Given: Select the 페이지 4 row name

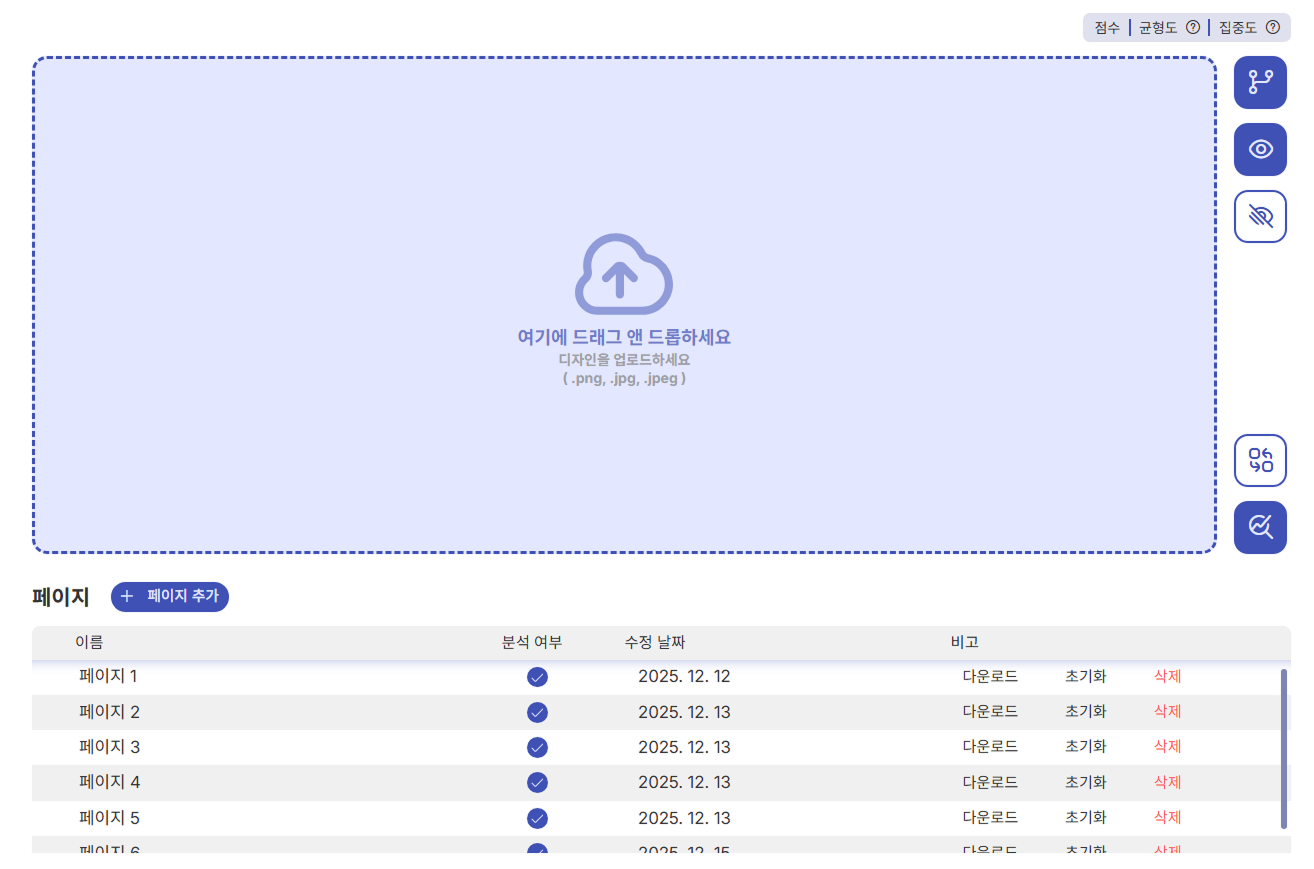Looking at the screenshot, I should (109, 782).
